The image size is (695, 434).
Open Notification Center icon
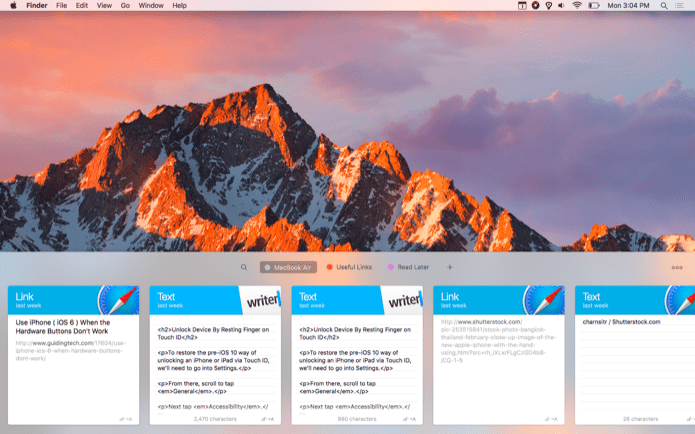679,5
